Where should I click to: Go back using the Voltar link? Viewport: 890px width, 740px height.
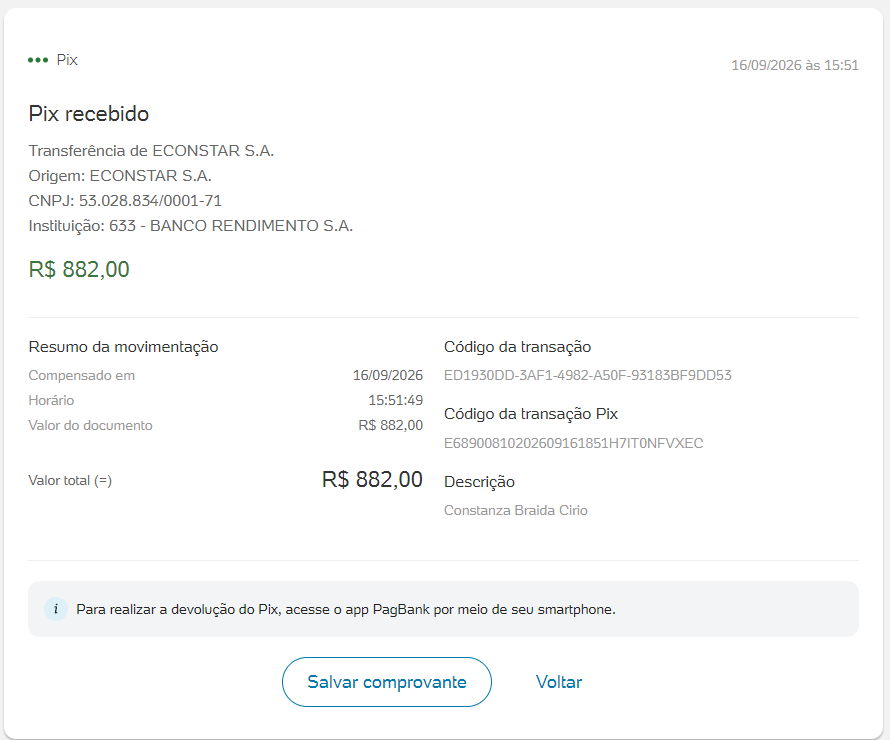point(559,682)
